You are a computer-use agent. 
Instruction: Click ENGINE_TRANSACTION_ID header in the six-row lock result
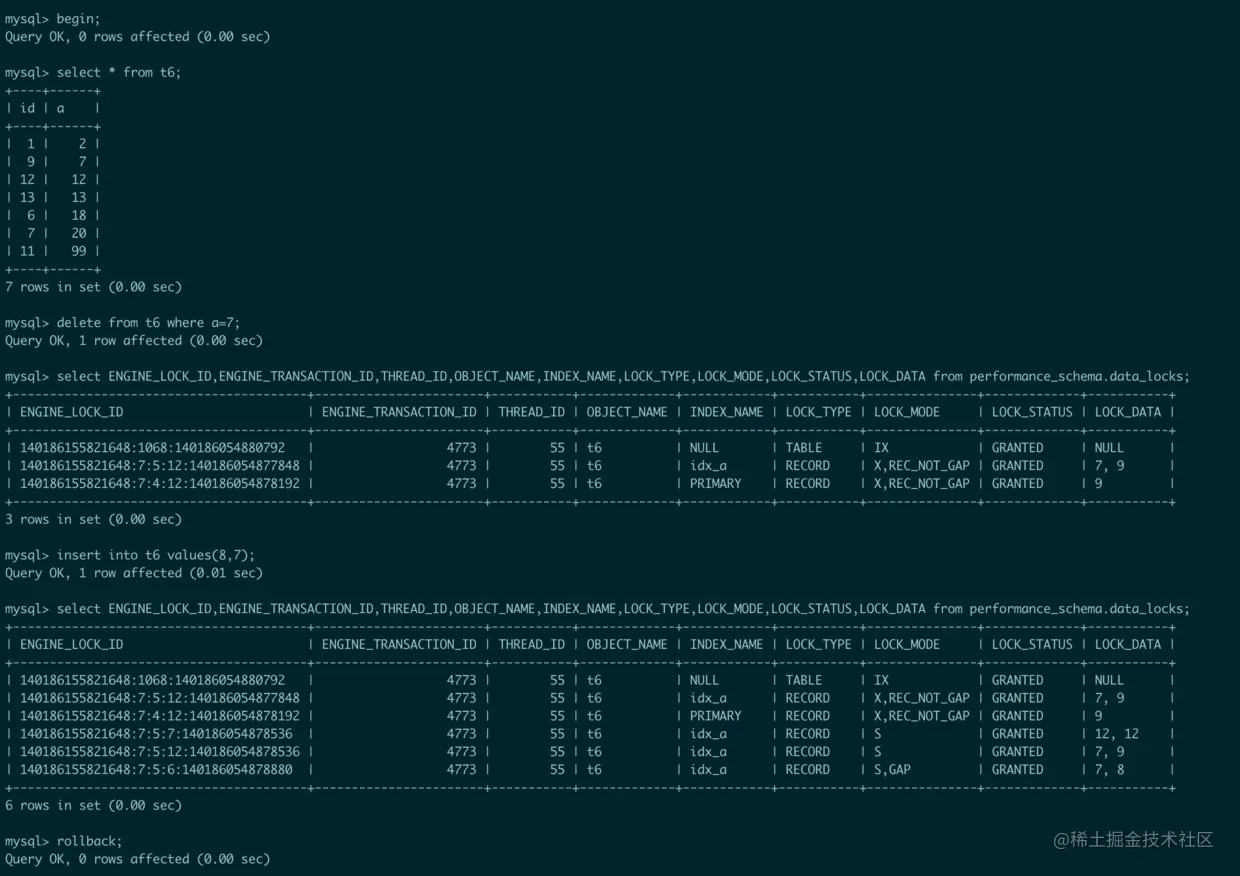[399, 645]
